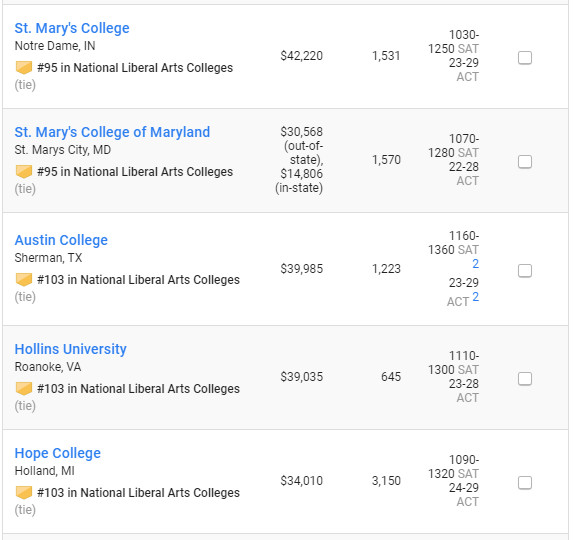
Task: Open footnote 2 beside Austin College SAT range
Action: tap(475, 264)
